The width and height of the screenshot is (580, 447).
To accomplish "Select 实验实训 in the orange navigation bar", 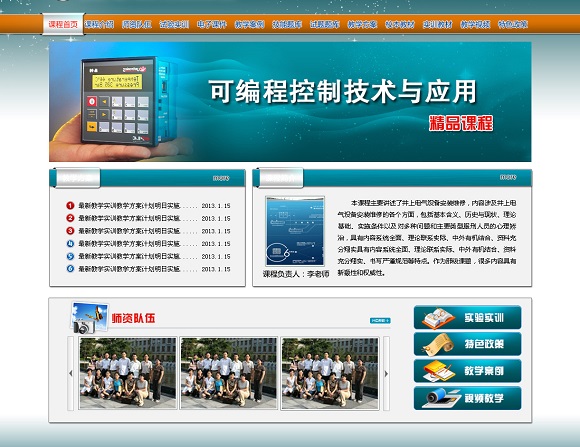I will tap(174, 24).
